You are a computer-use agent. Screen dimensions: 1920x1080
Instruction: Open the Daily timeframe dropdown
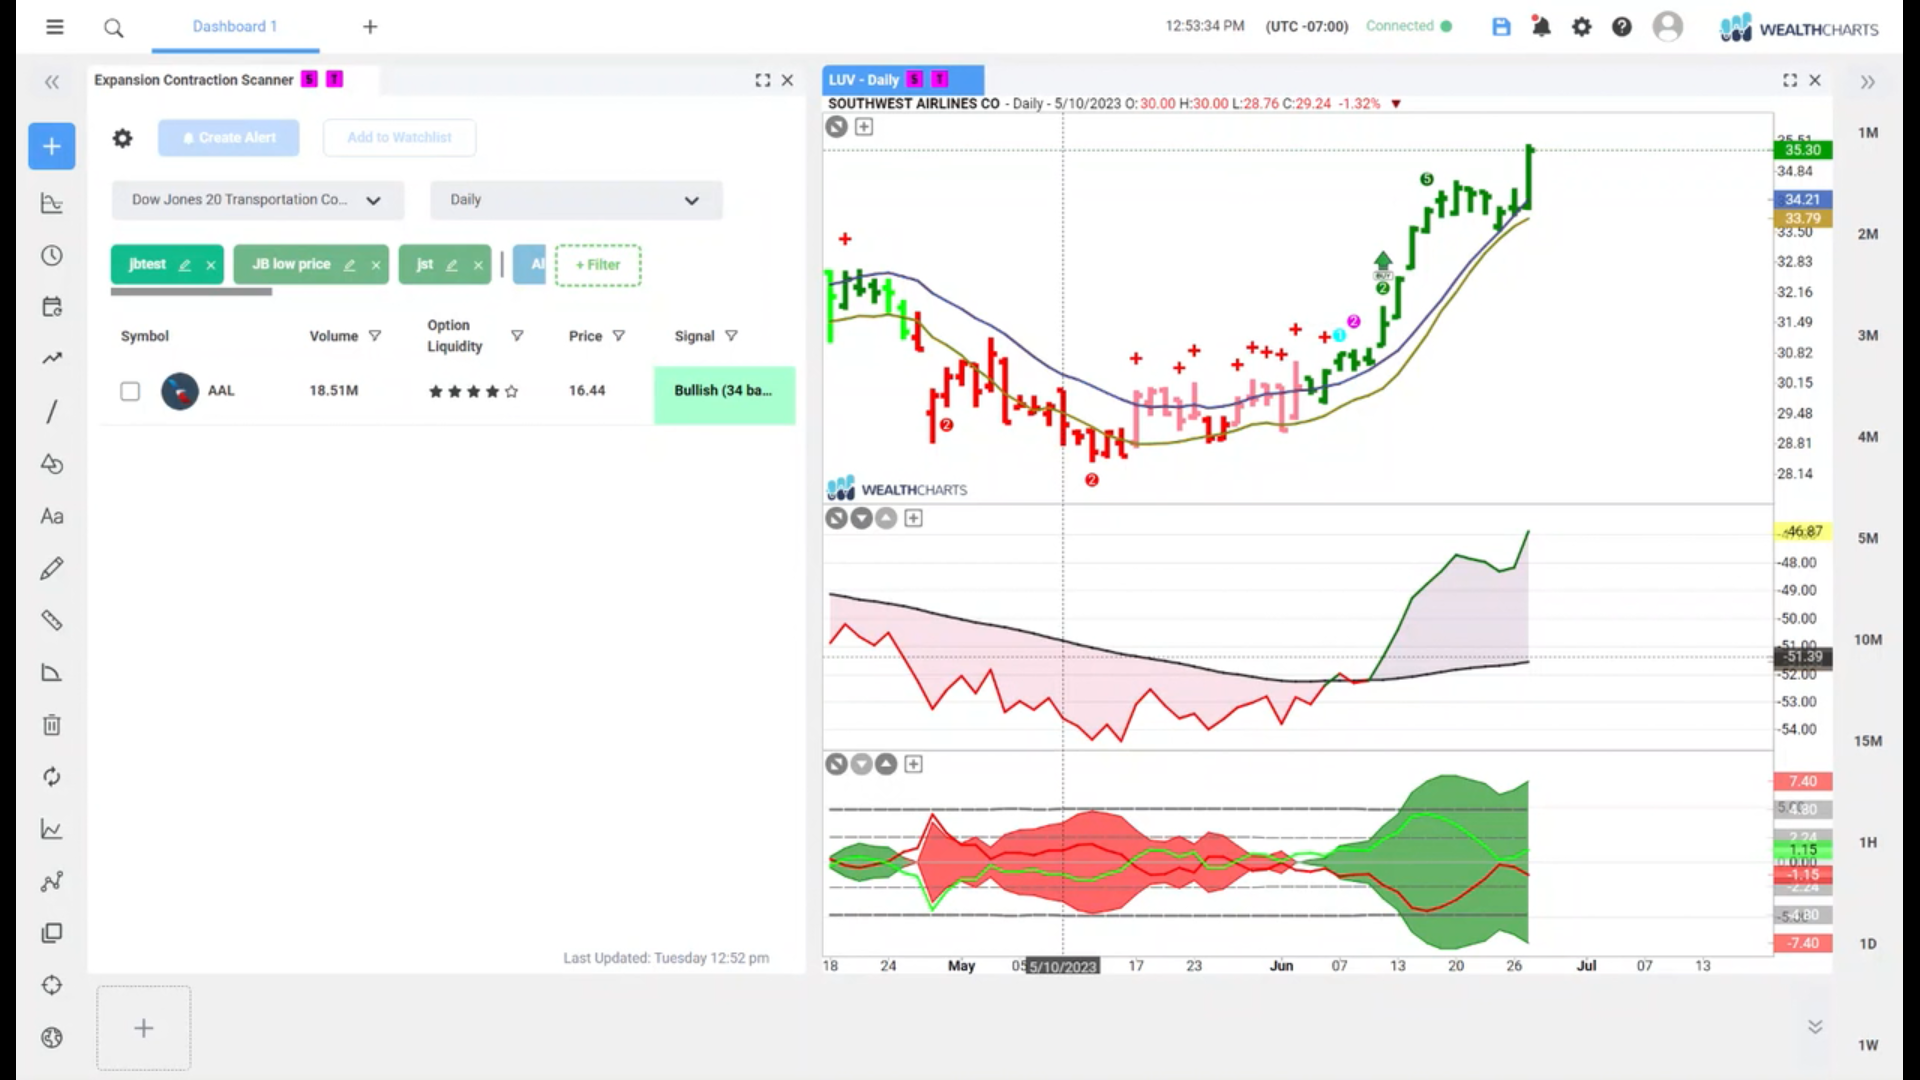click(576, 200)
